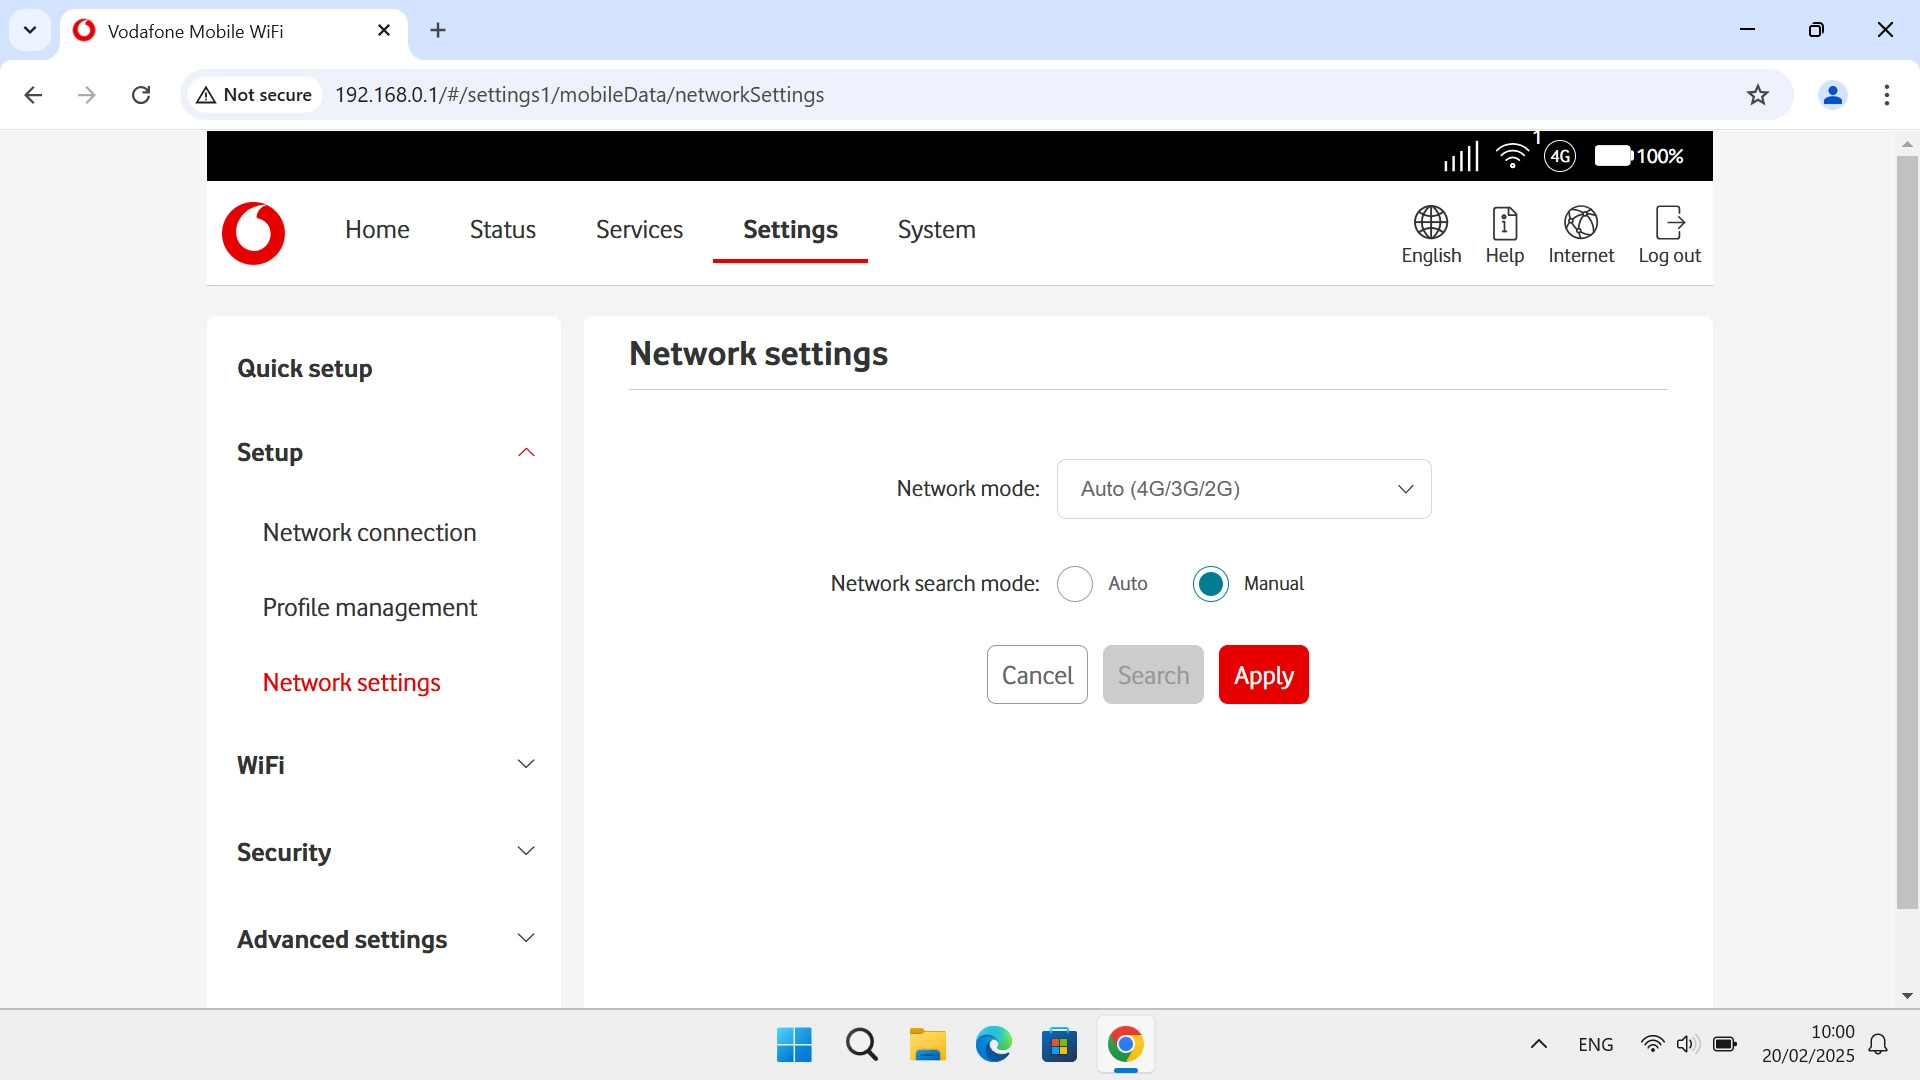1920x1080 pixels.
Task: Open the Network mode dropdown
Action: click(x=1243, y=489)
